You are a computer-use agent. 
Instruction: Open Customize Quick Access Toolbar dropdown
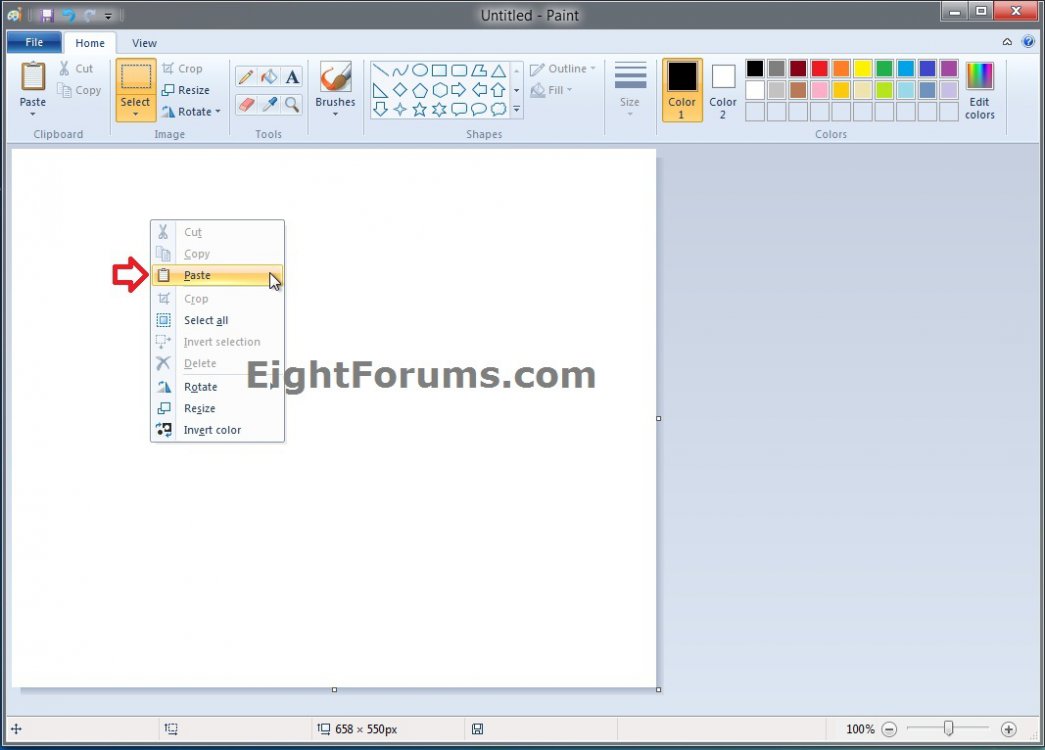(x=108, y=15)
